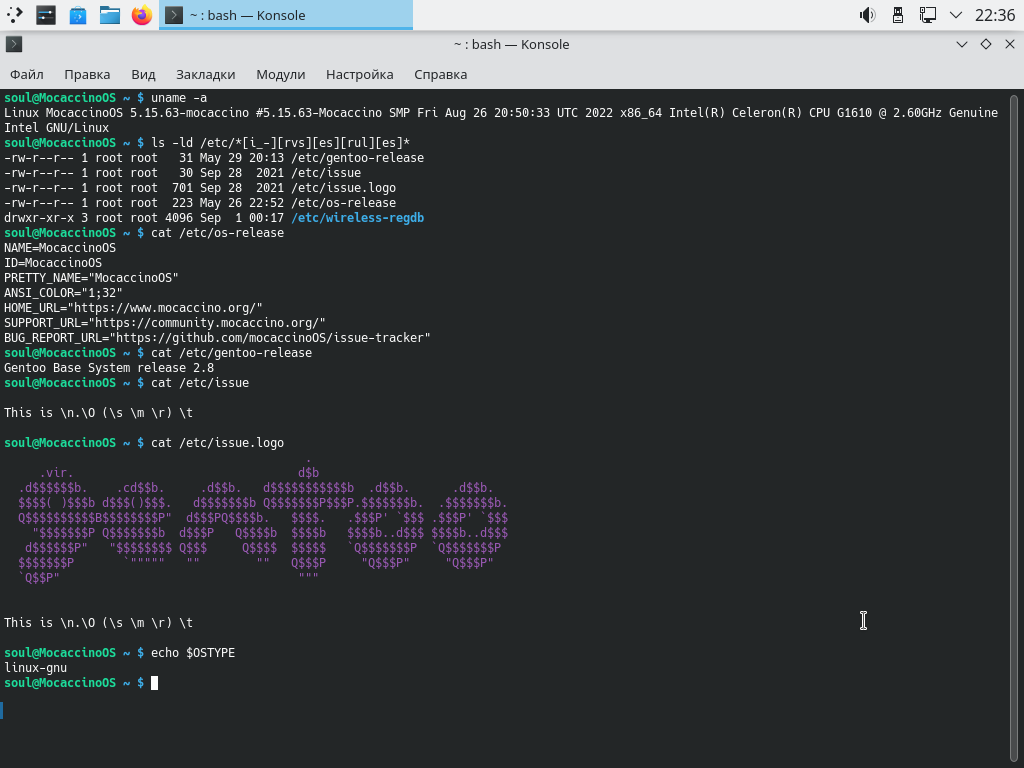Click the 'ID=MocaccinoOS' line
This screenshot has width=1024, height=768.
pos(53,263)
